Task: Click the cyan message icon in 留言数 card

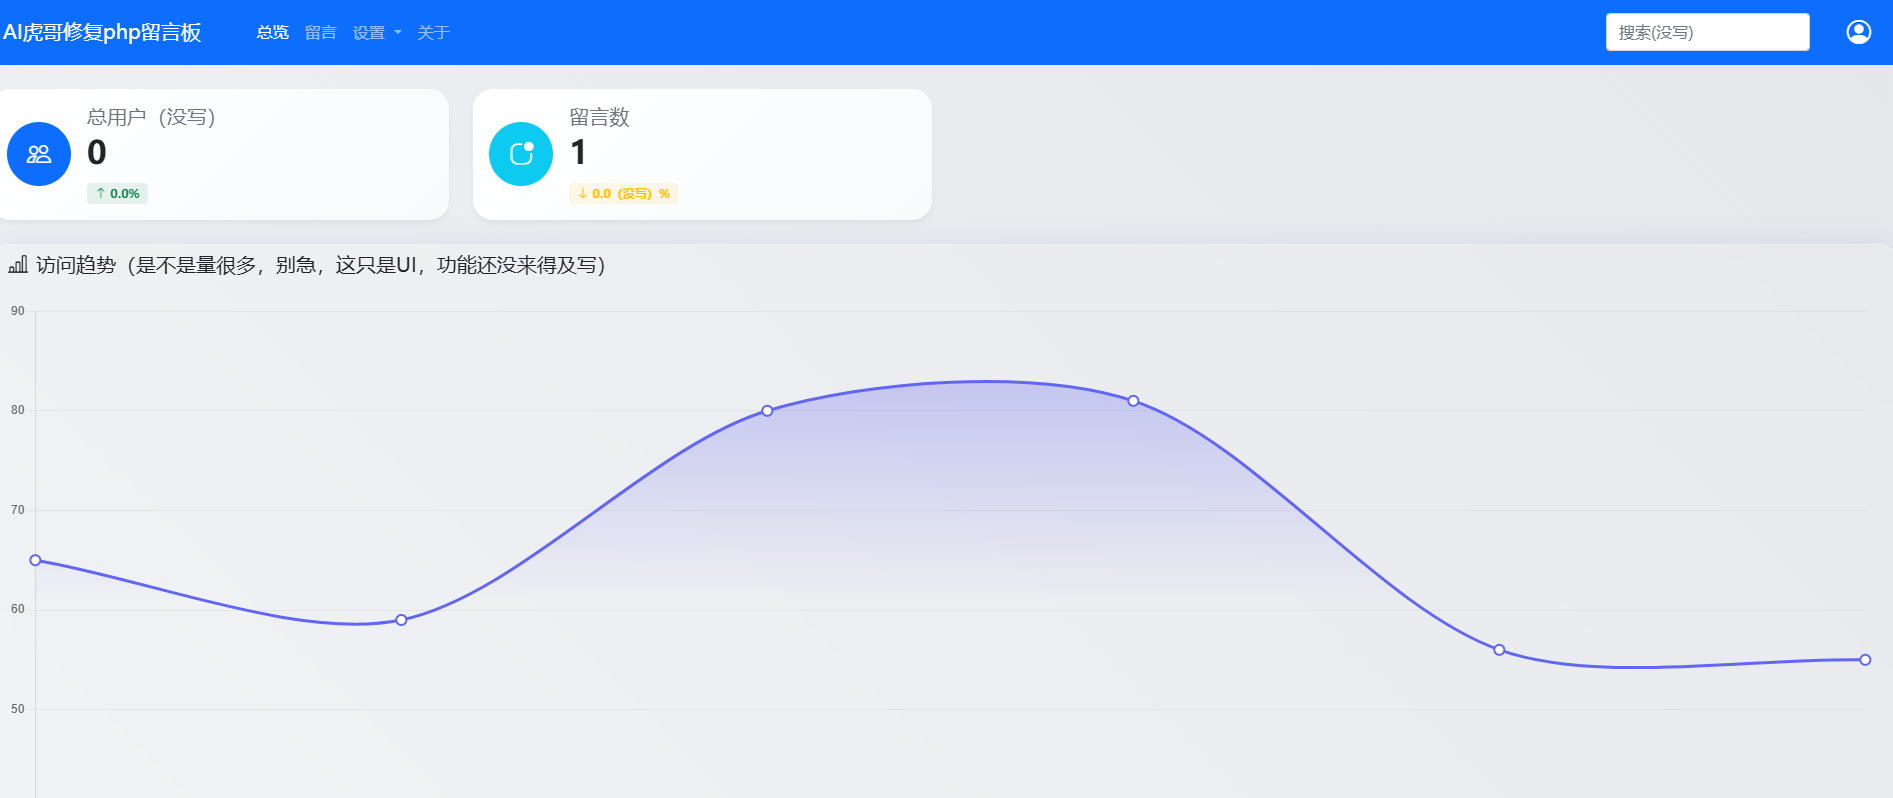Action: (521, 154)
